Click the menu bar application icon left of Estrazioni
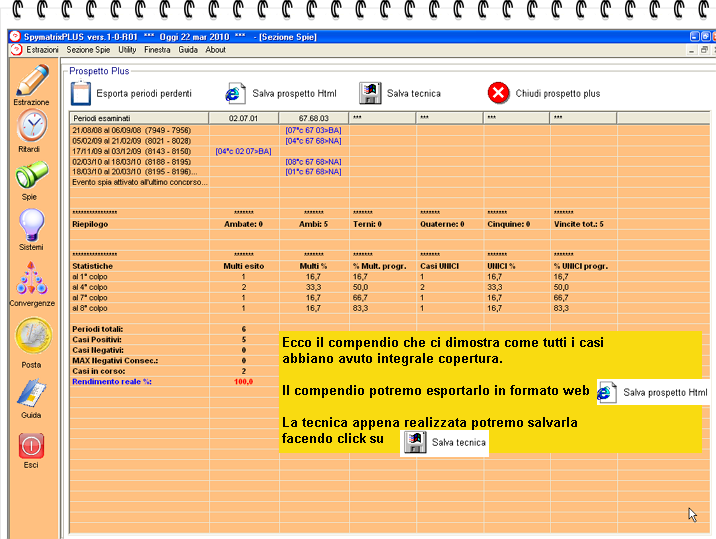Image resolution: width=716 pixels, height=539 pixels. tap(16, 50)
